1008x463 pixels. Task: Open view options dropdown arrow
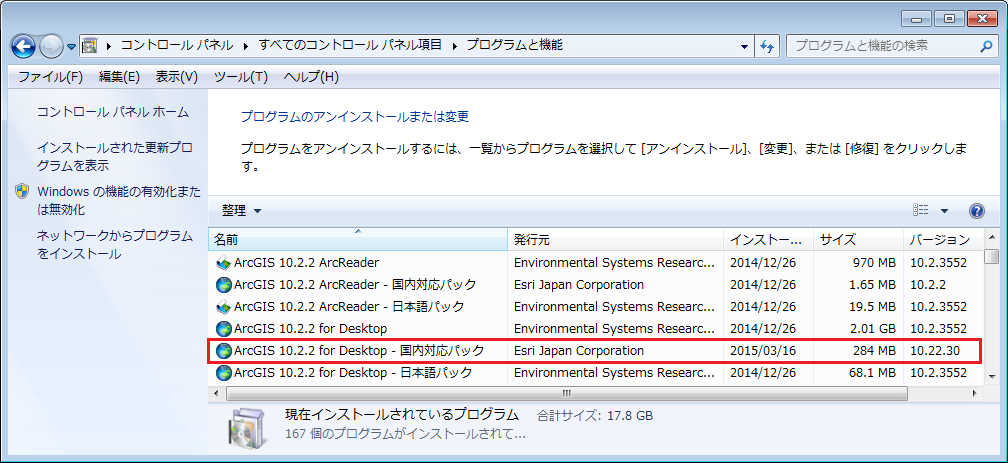944,211
